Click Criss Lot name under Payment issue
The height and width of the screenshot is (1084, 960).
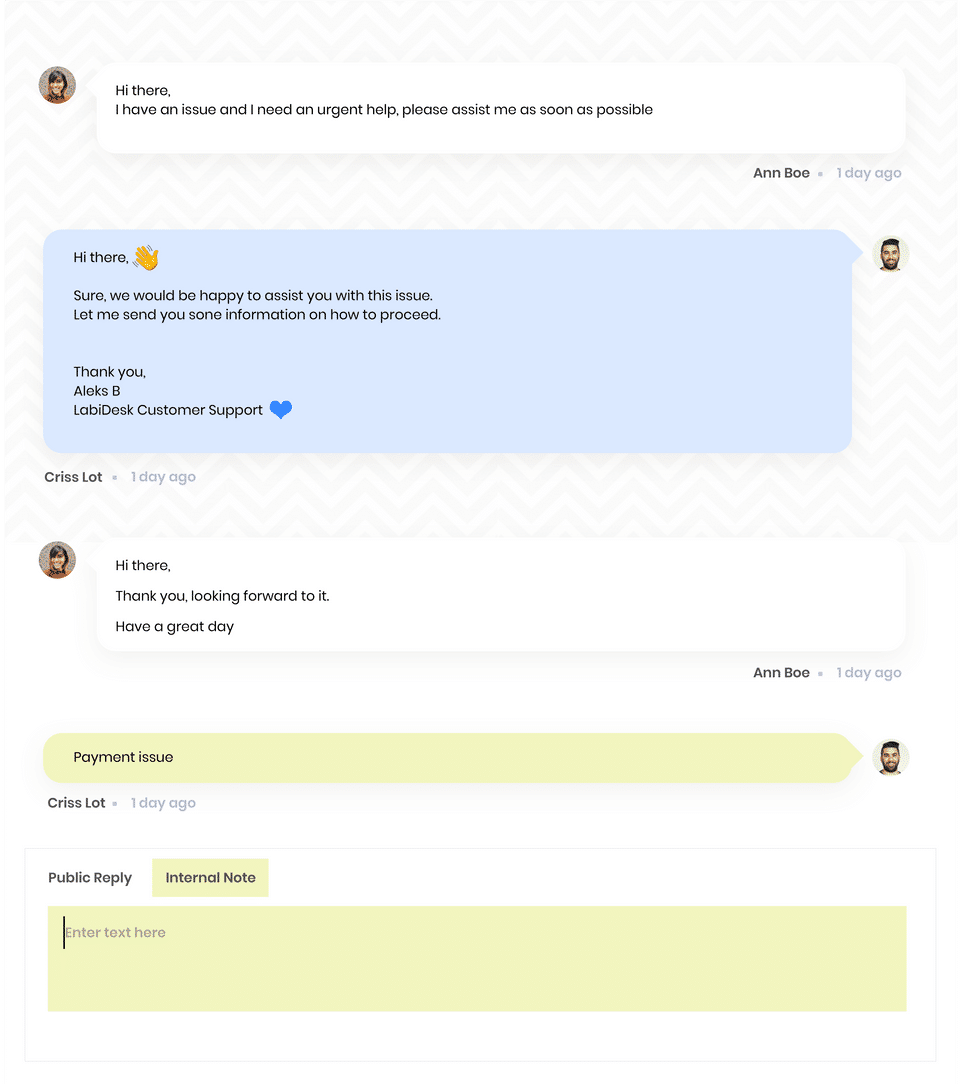tap(76, 803)
